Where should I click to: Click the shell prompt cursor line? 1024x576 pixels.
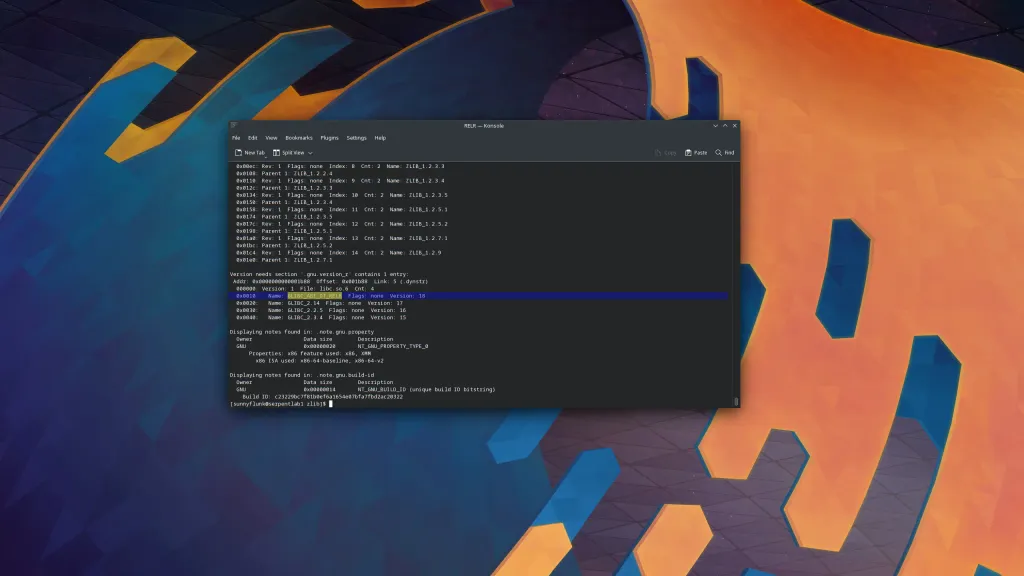point(281,404)
